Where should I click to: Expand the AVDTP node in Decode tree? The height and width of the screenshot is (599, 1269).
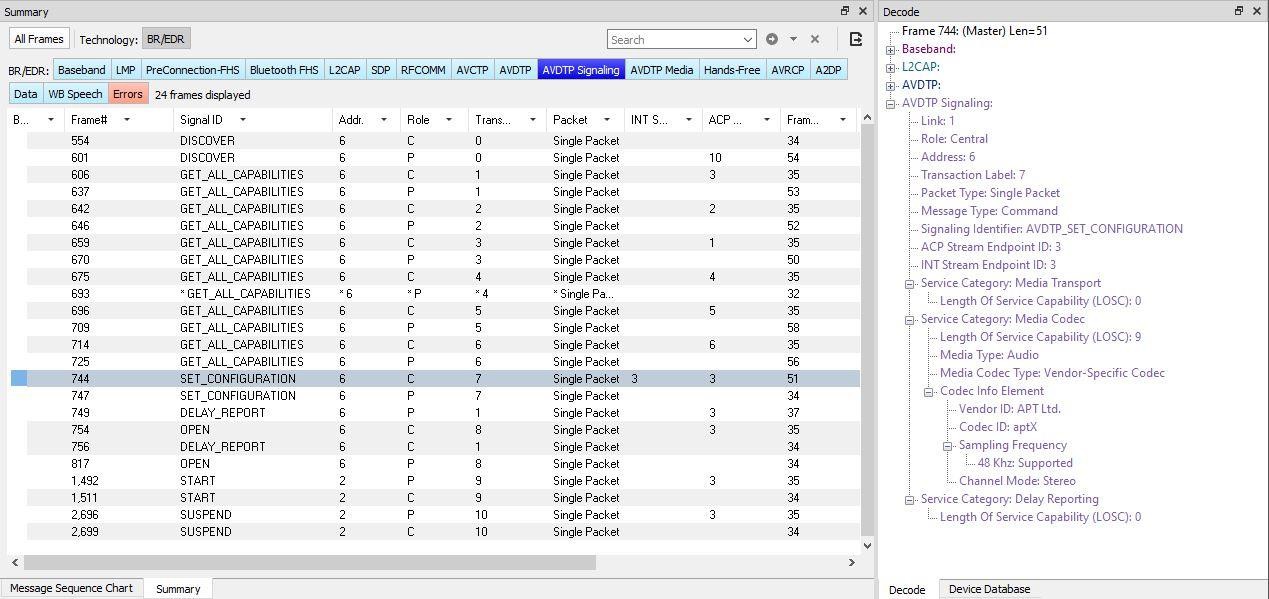891,85
